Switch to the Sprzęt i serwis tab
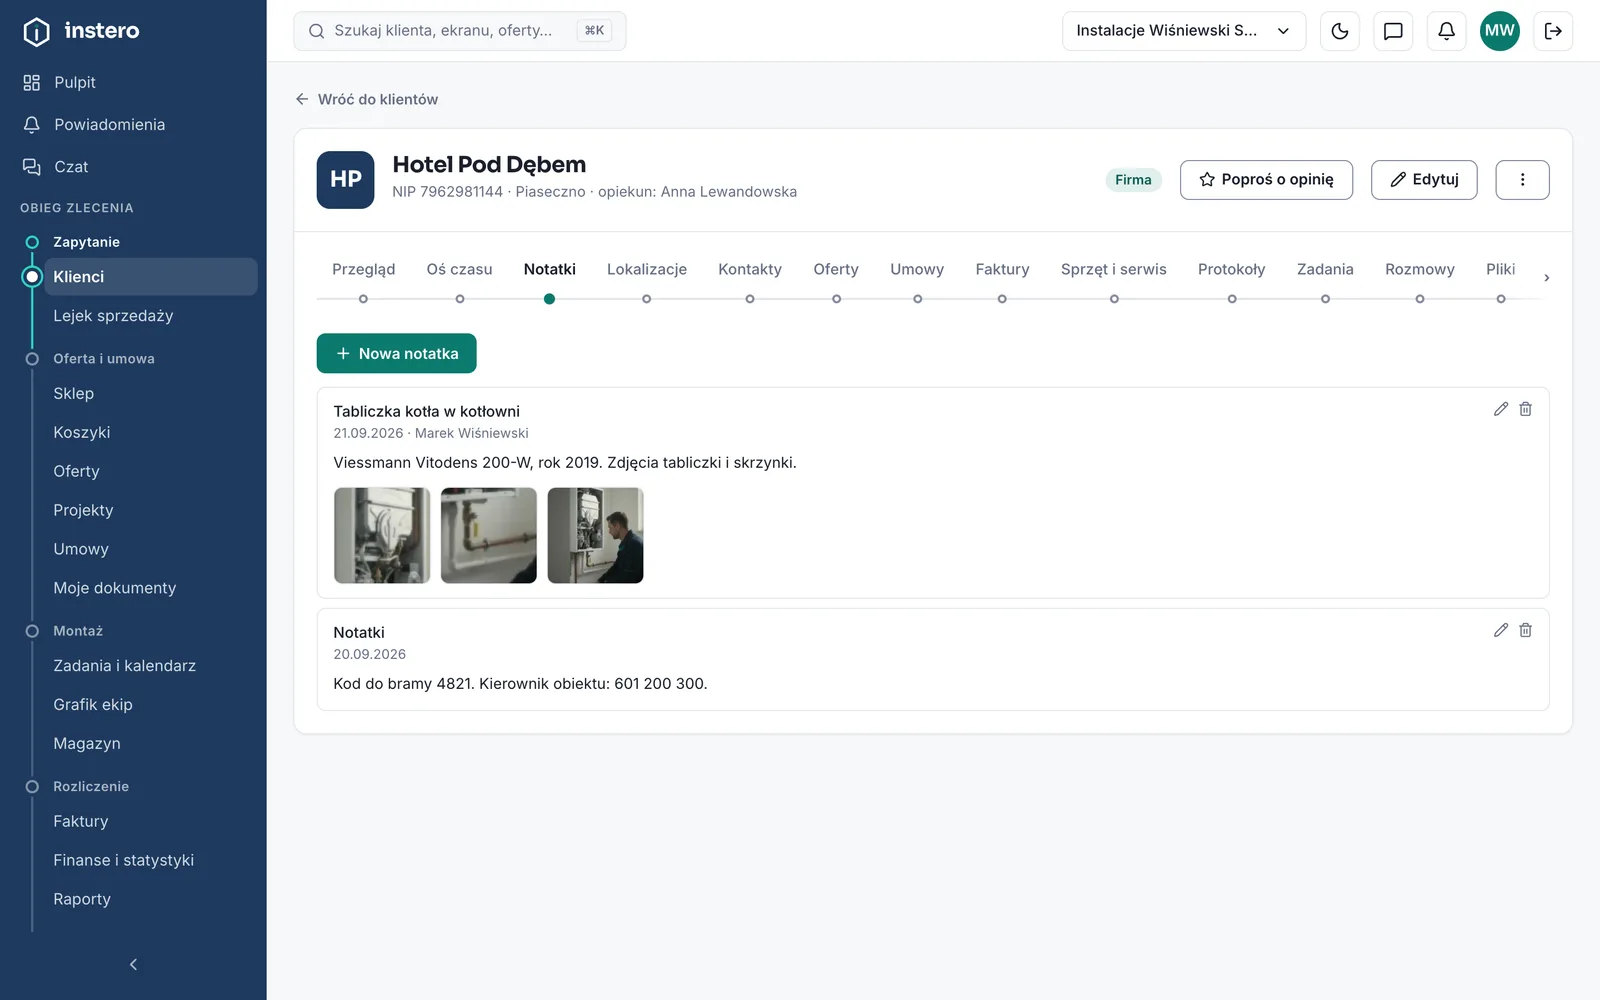This screenshot has height=1000, width=1600. point(1114,270)
